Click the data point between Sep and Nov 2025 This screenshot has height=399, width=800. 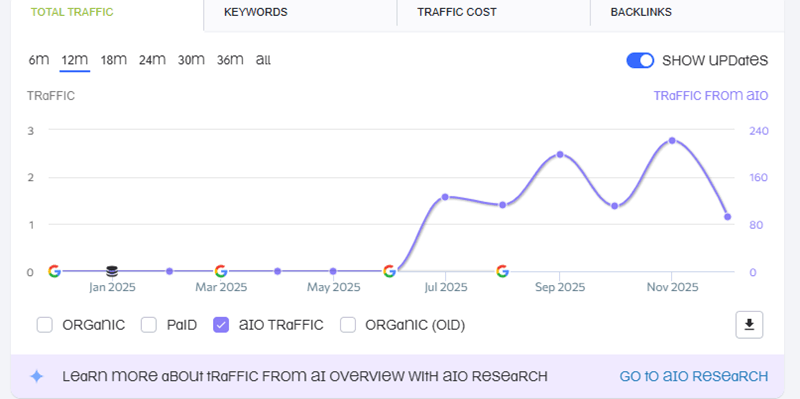[615, 206]
